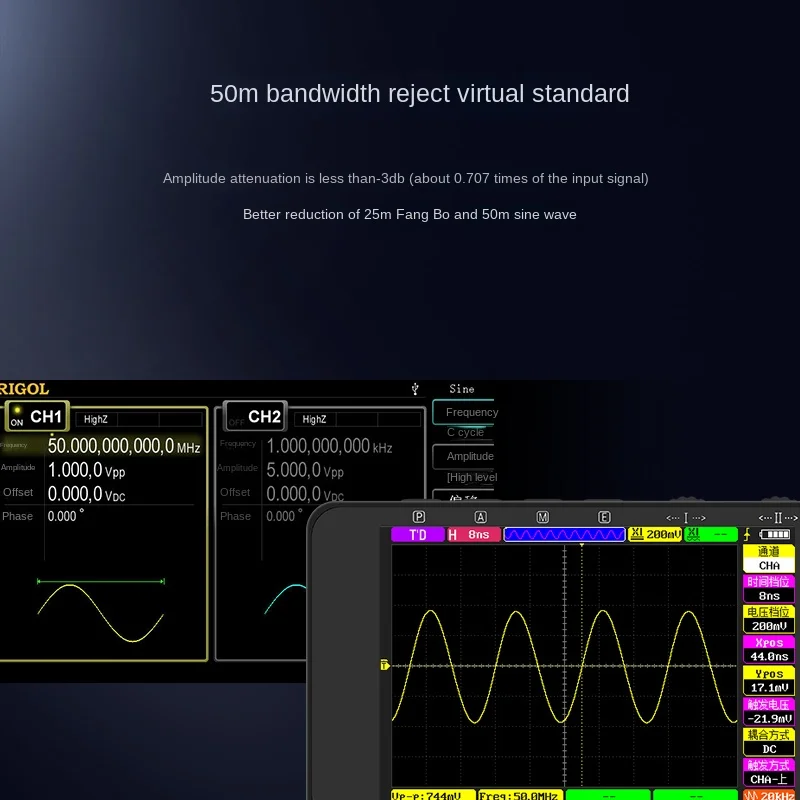The height and width of the screenshot is (800, 800).
Task: Select the C cycle menu option
Action: coord(465,432)
